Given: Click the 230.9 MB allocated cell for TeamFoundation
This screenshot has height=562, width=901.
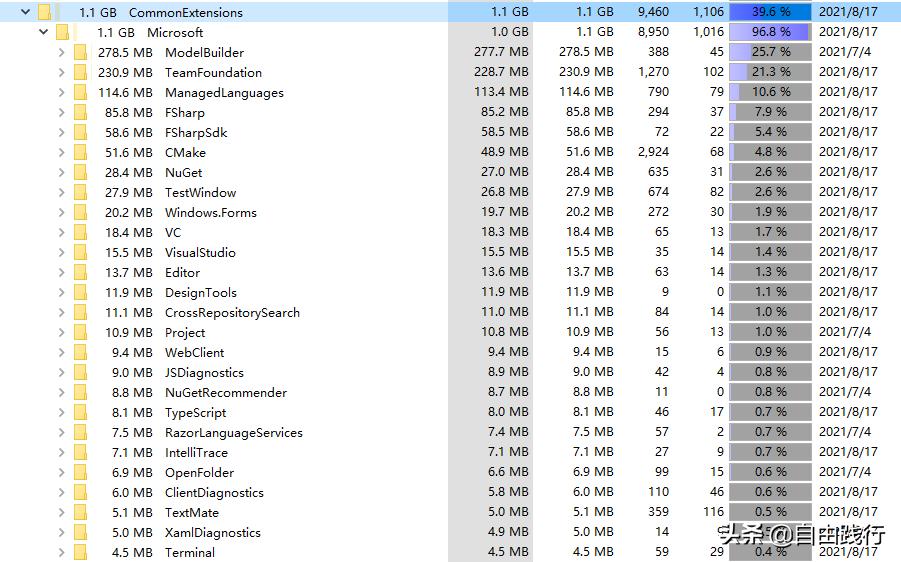Looking at the screenshot, I should click(586, 72).
